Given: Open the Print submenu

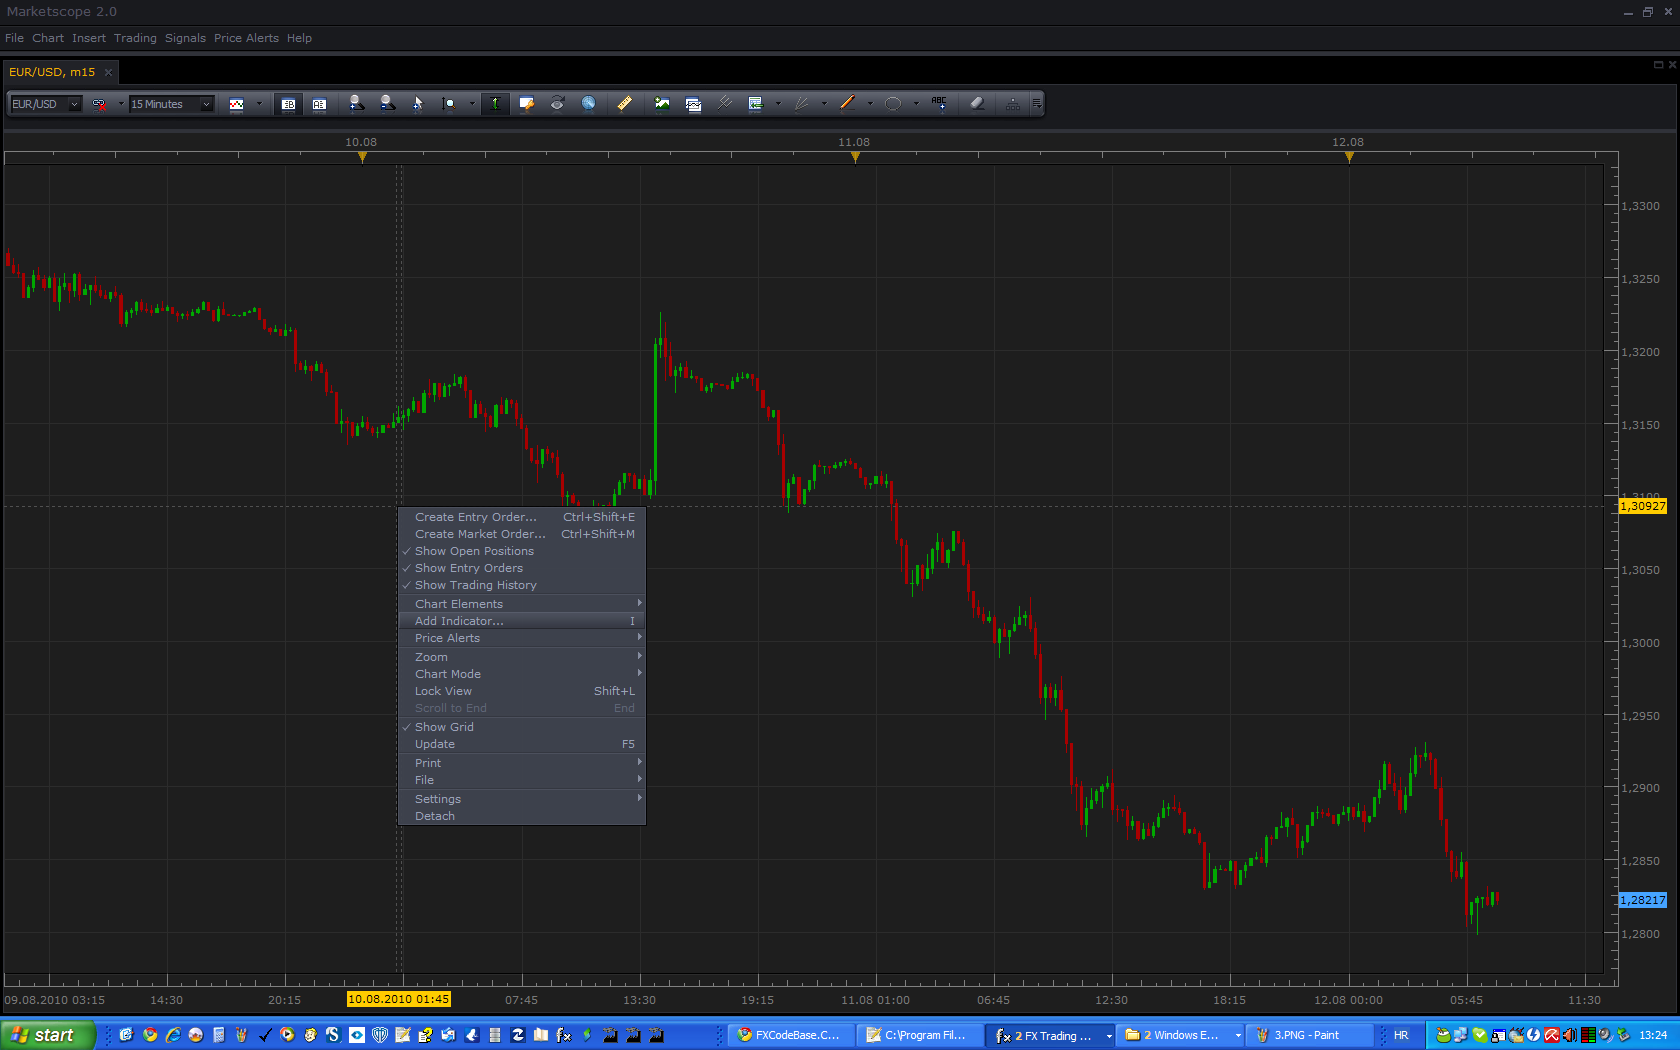Looking at the screenshot, I should click(522, 763).
